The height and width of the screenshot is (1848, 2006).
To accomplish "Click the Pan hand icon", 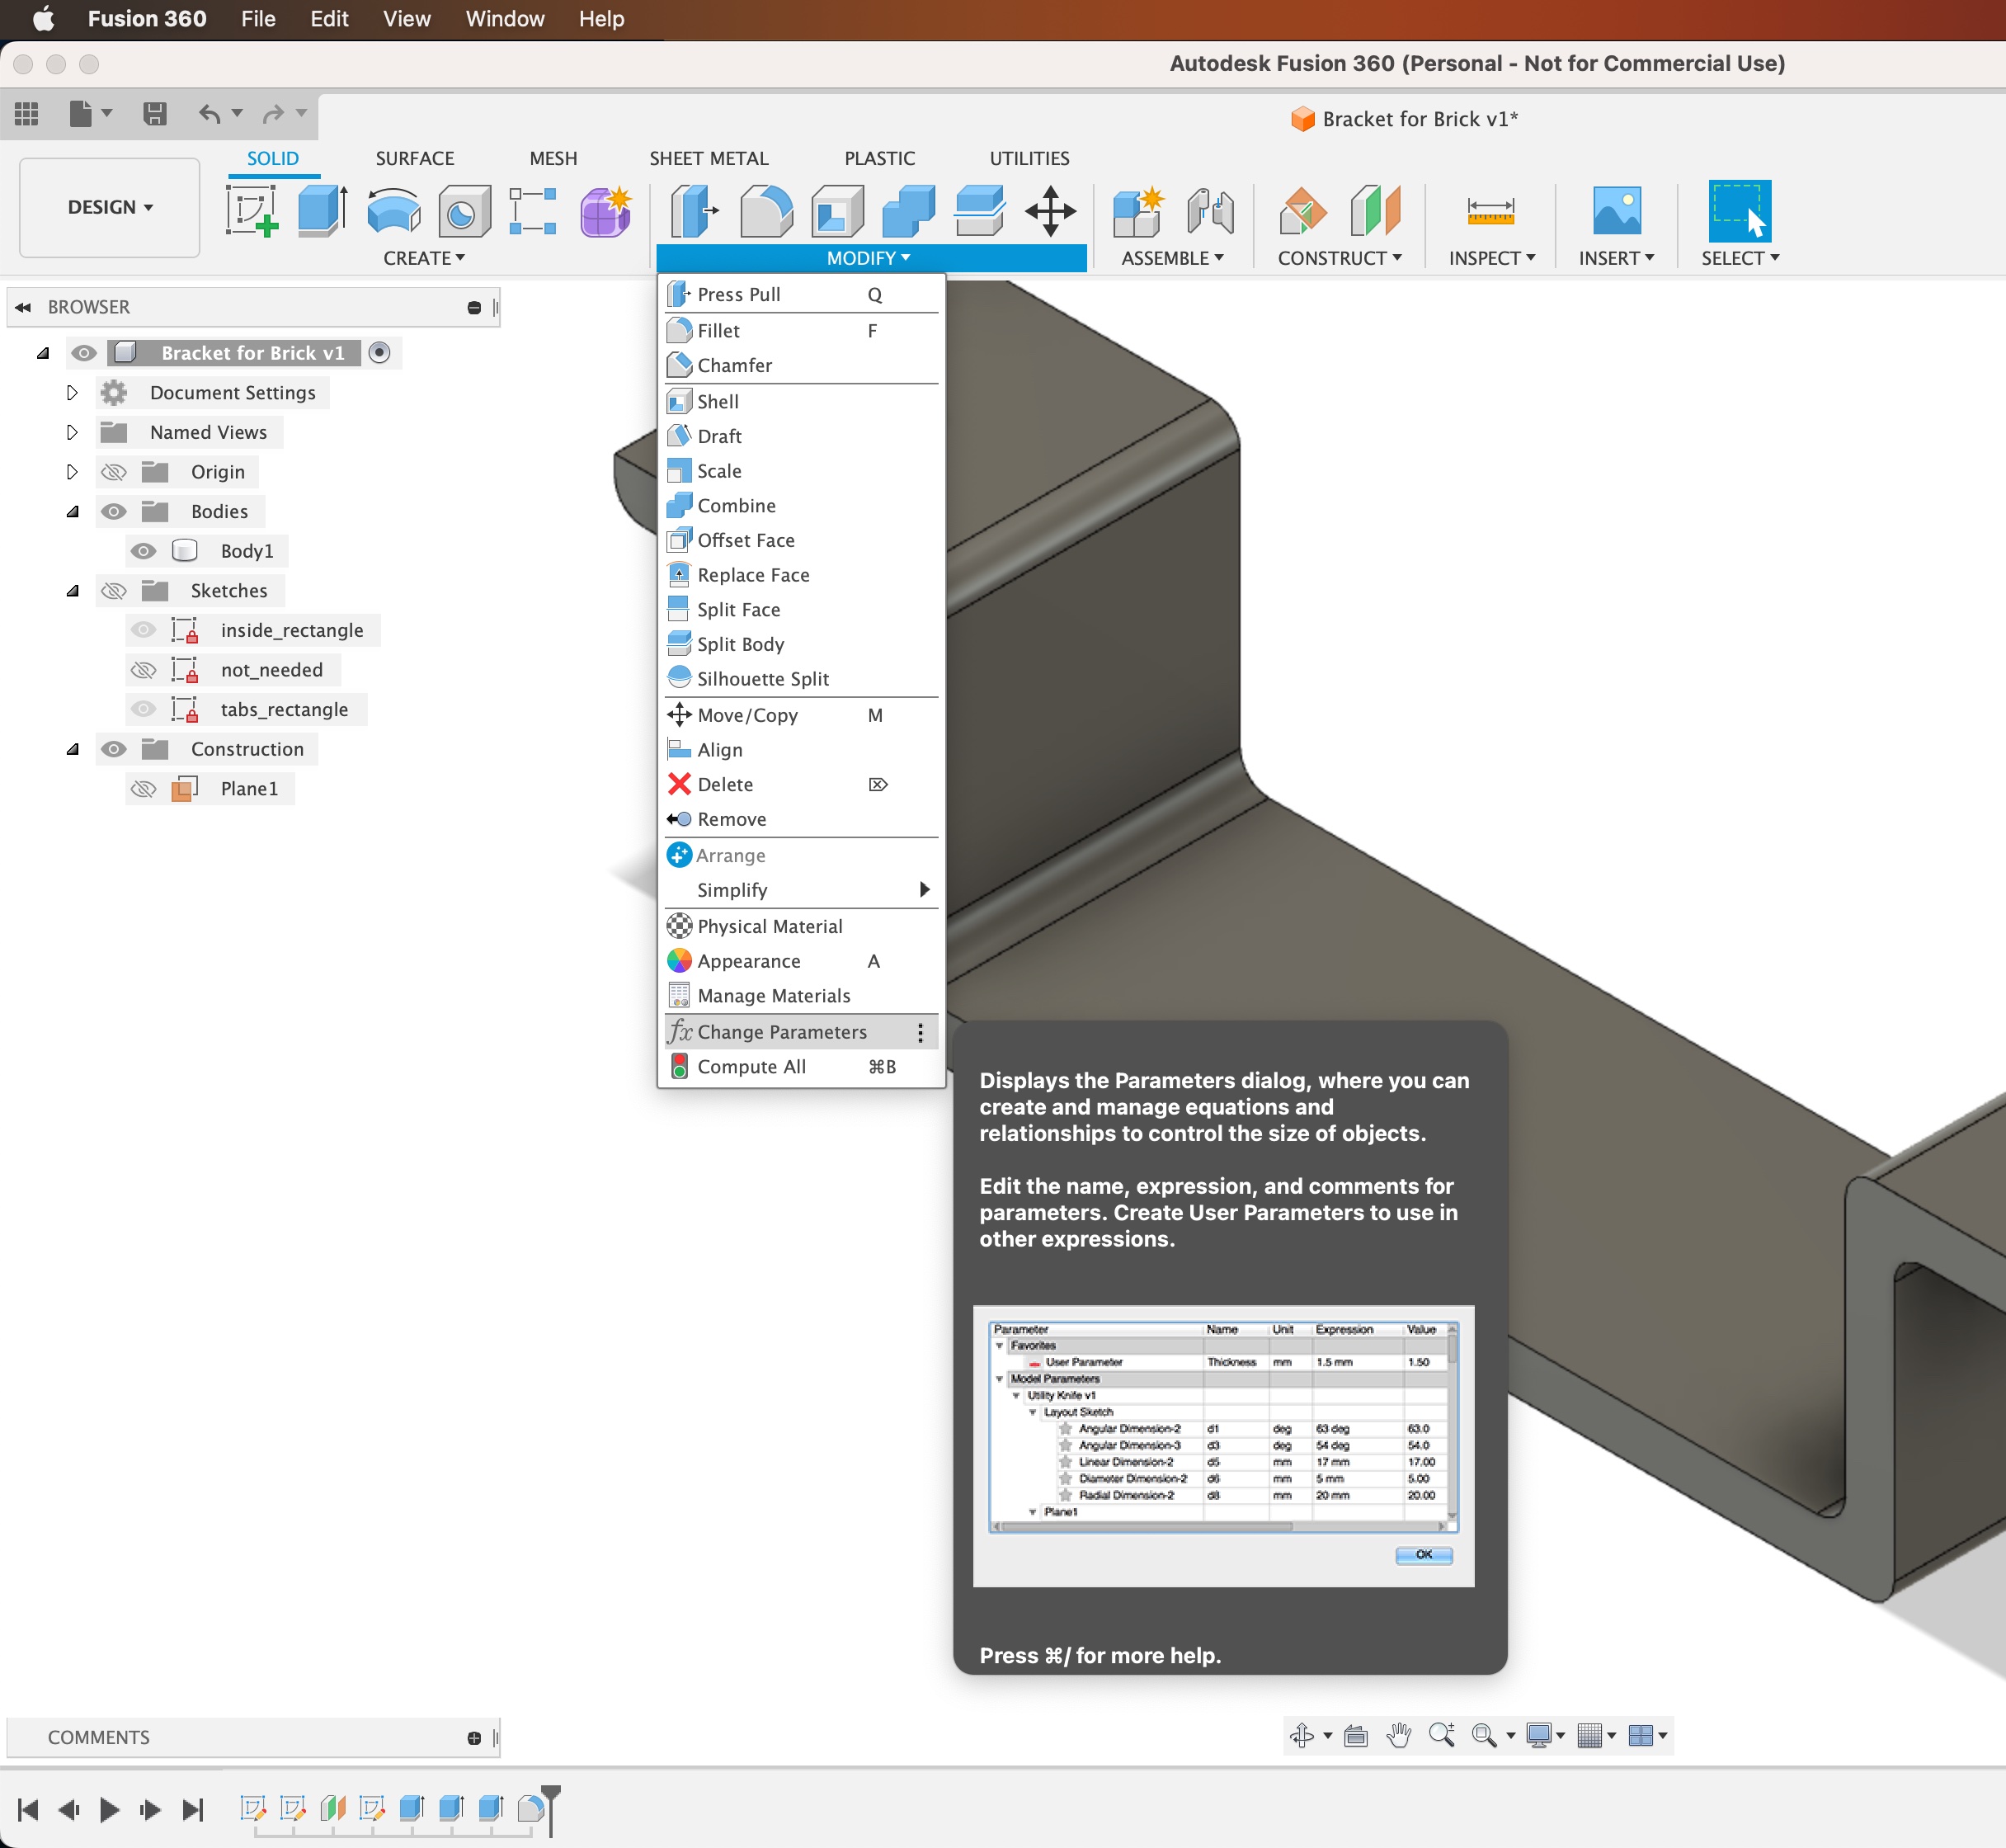I will click(1399, 1735).
